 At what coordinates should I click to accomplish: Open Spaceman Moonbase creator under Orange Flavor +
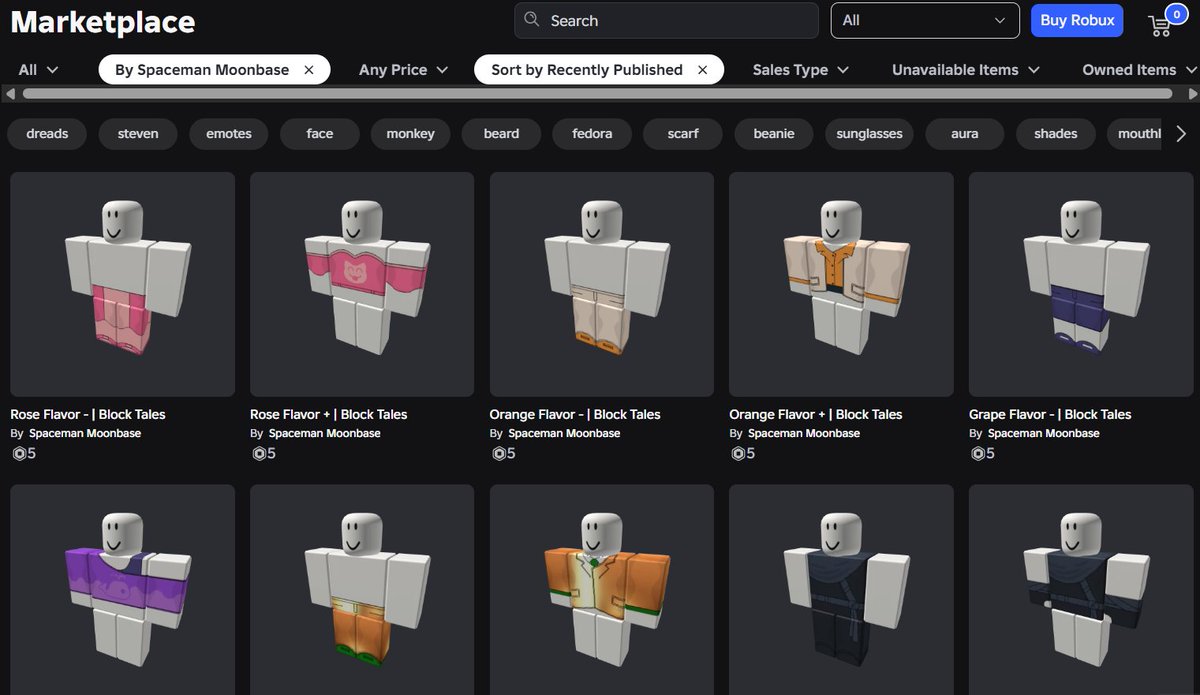[804, 433]
